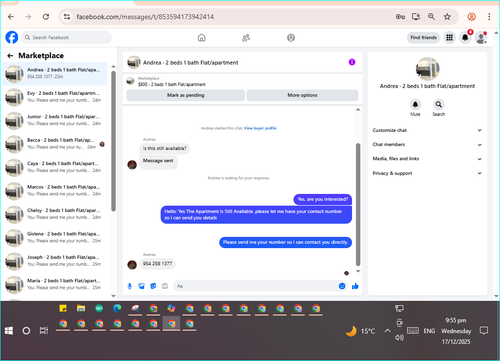This screenshot has width=500, height=361.
Task: Open the Evy conversation in list
Action: pos(55,97)
